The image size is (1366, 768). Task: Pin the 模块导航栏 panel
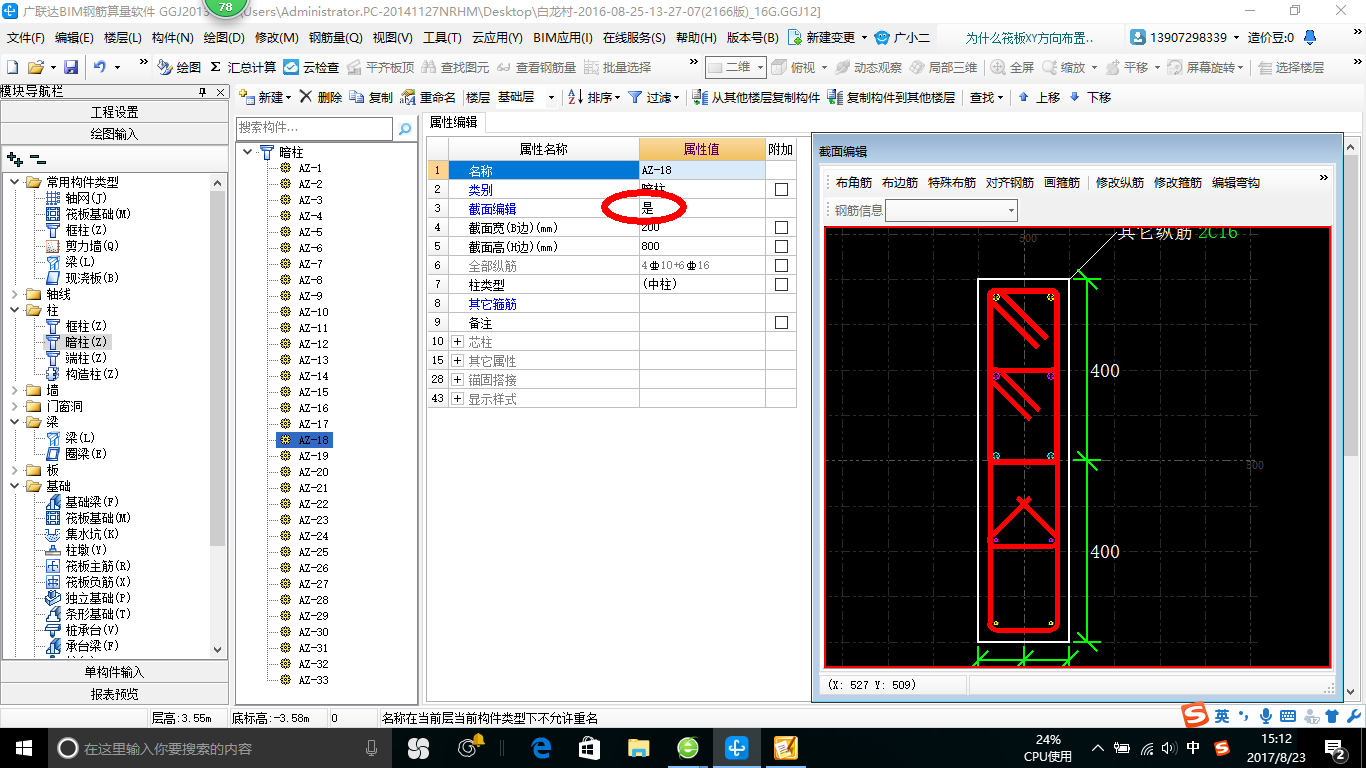pos(202,91)
